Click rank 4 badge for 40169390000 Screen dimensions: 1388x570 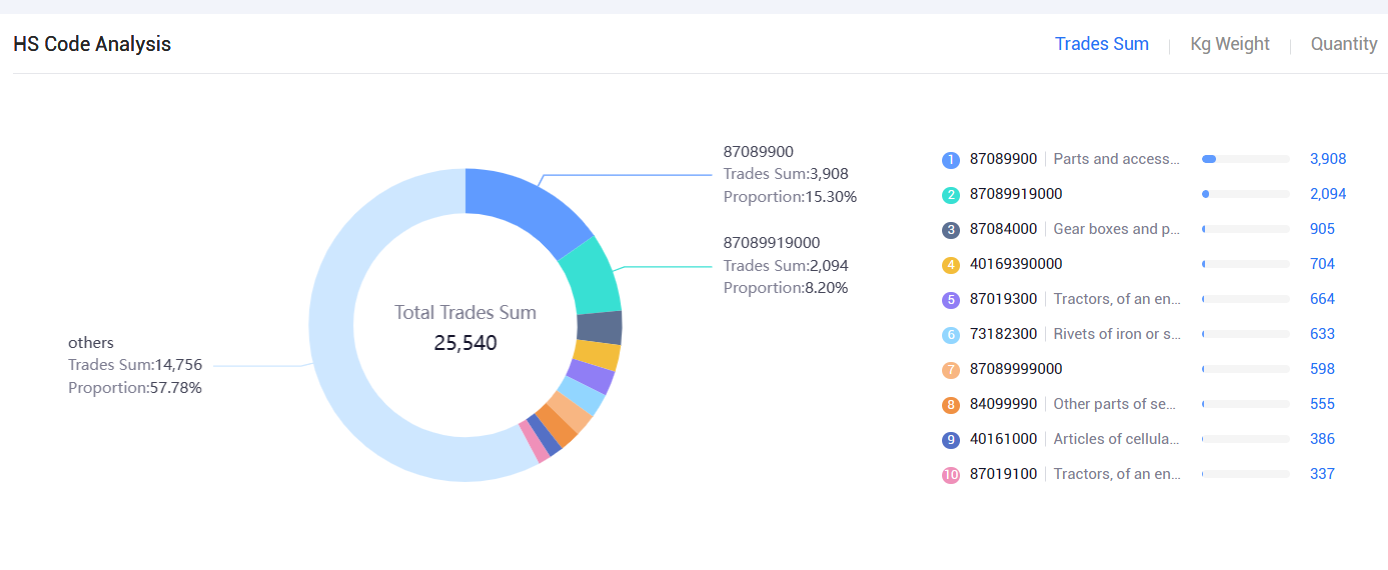pos(951,265)
